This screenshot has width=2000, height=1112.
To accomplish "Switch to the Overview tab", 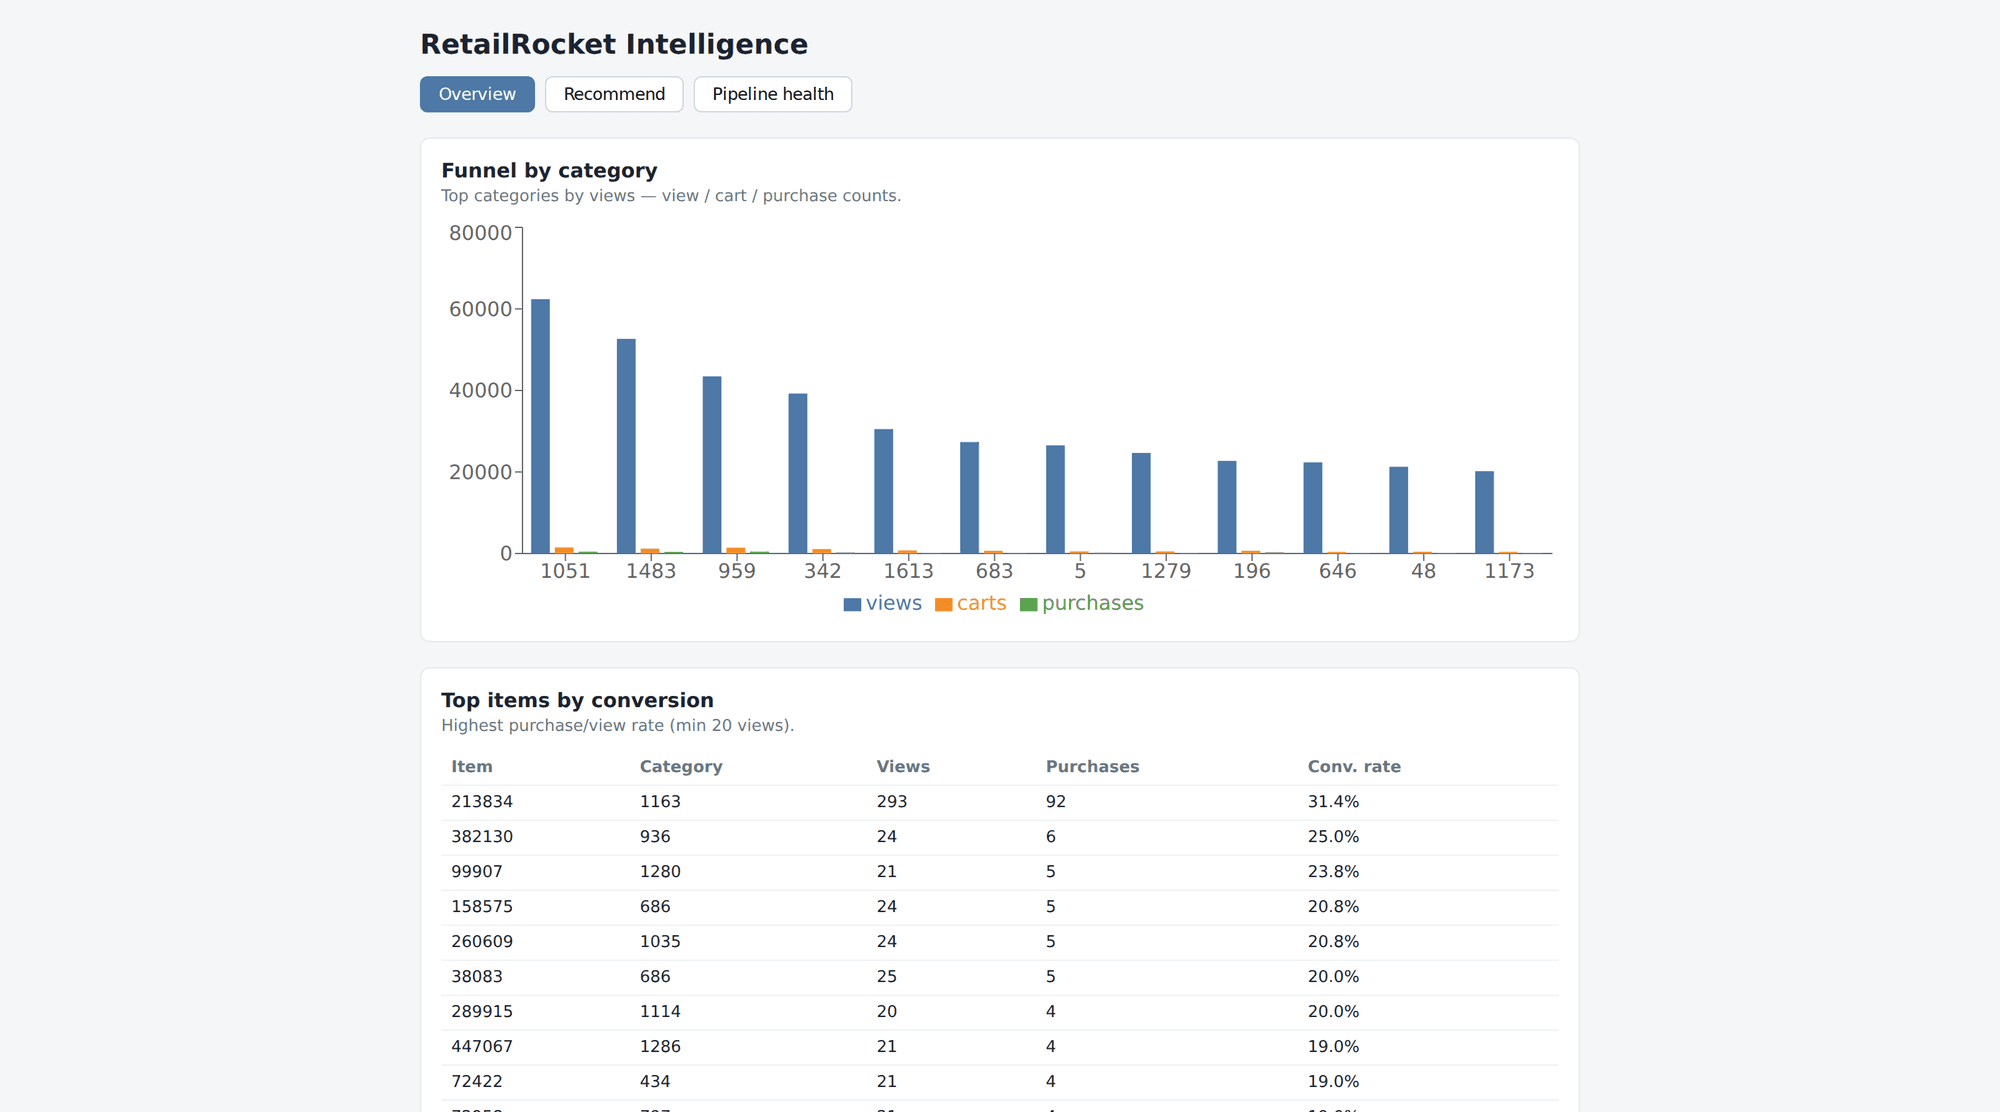I will pyautogui.click(x=477, y=94).
